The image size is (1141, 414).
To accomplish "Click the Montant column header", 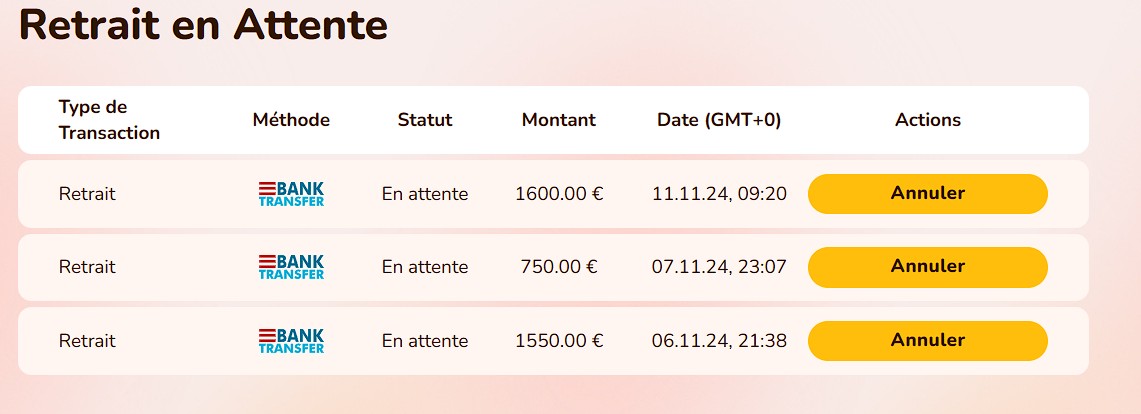I will pyautogui.click(x=558, y=120).
